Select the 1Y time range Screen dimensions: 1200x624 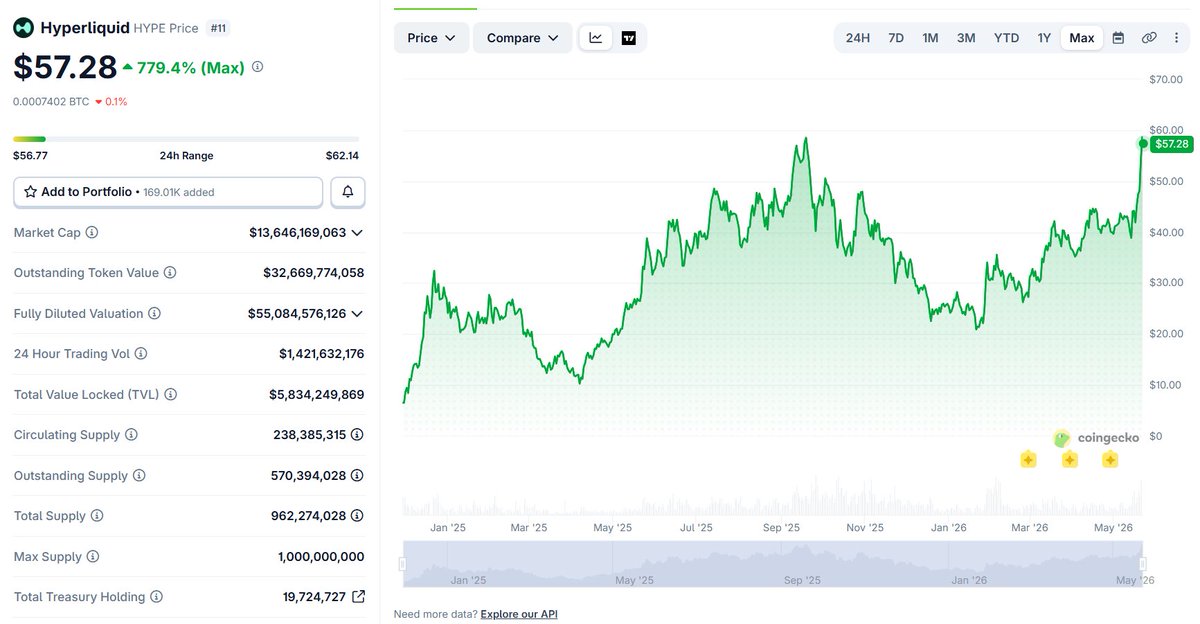click(x=1044, y=38)
